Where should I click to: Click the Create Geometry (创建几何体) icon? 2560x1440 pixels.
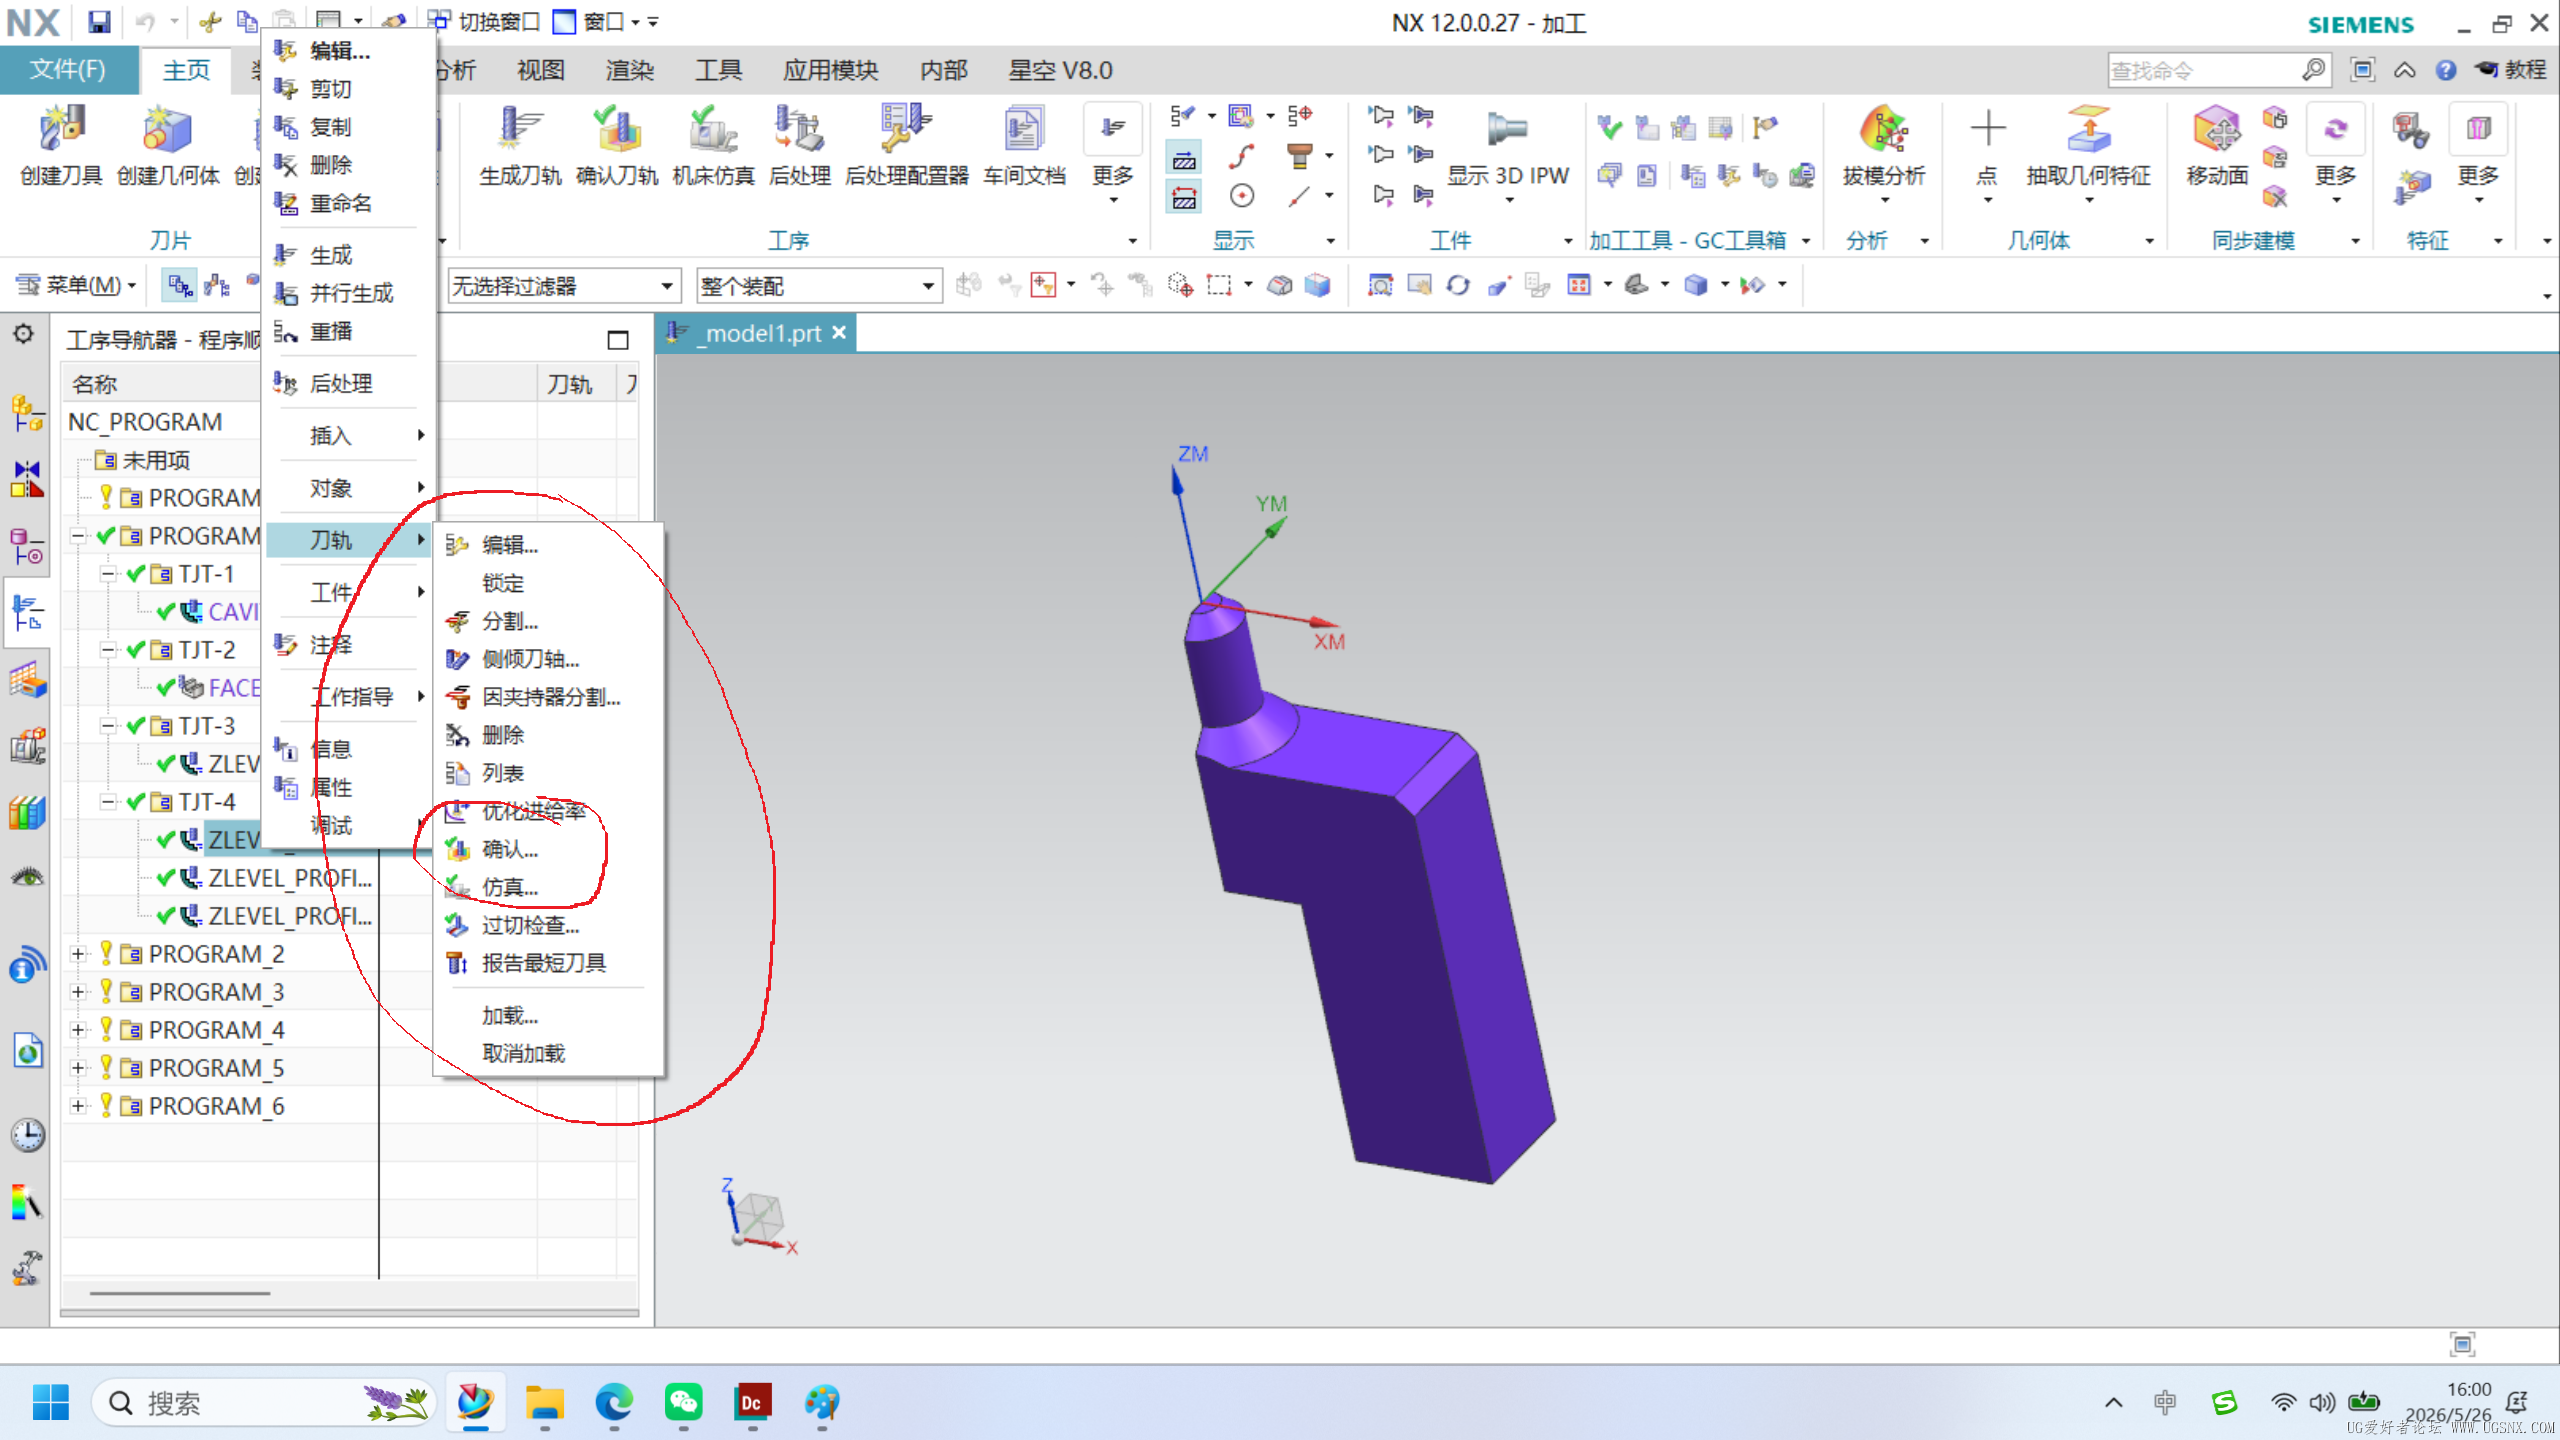pos(167,130)
